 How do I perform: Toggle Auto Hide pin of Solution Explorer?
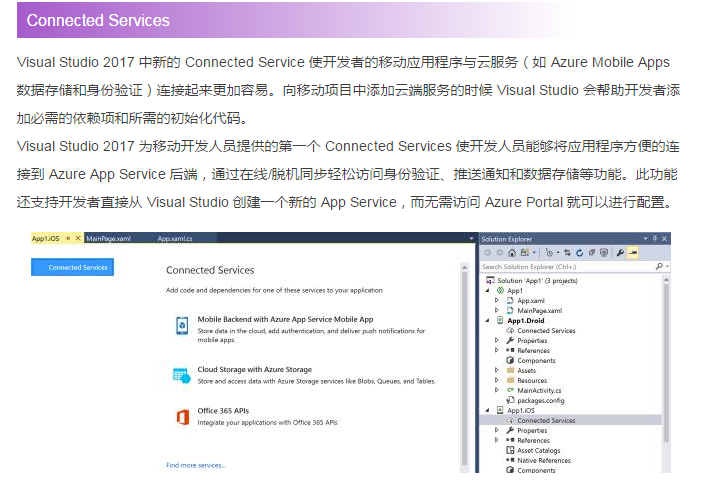[655, 238]
